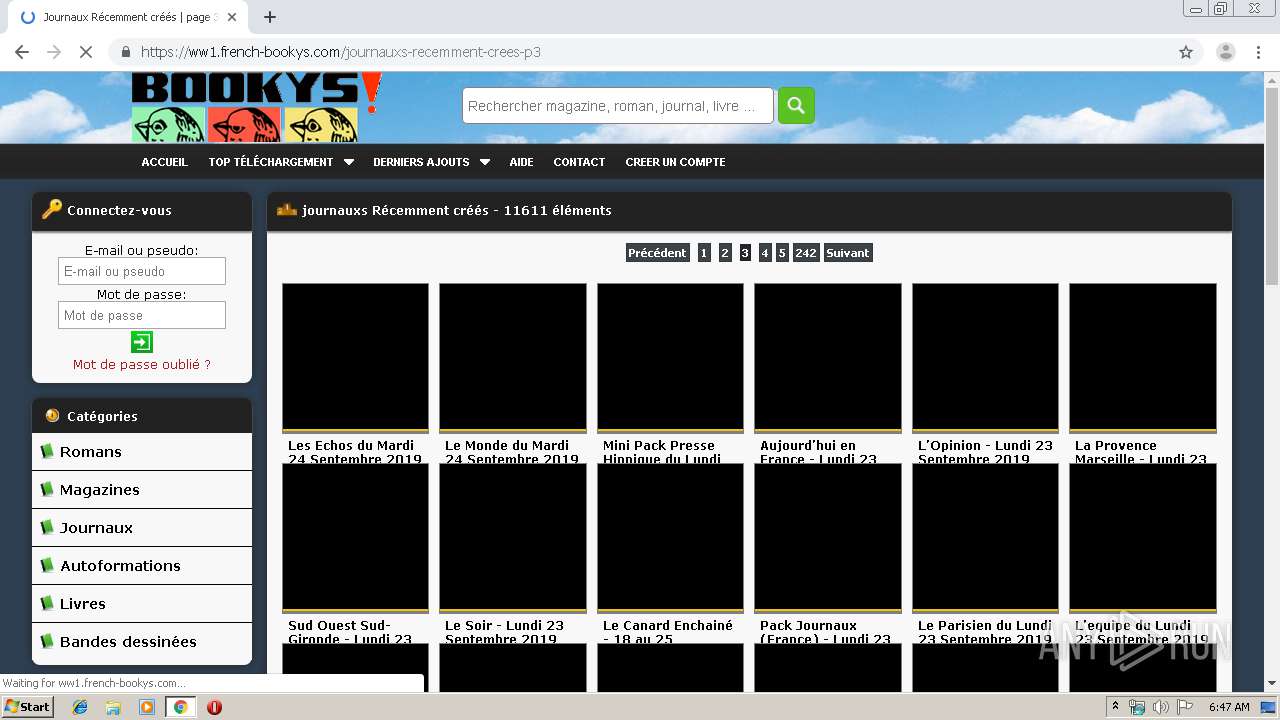Viewport: 1280px width, 720px height.
Task: Click the green login arrow icon
Action: click(x=142, y=342)
